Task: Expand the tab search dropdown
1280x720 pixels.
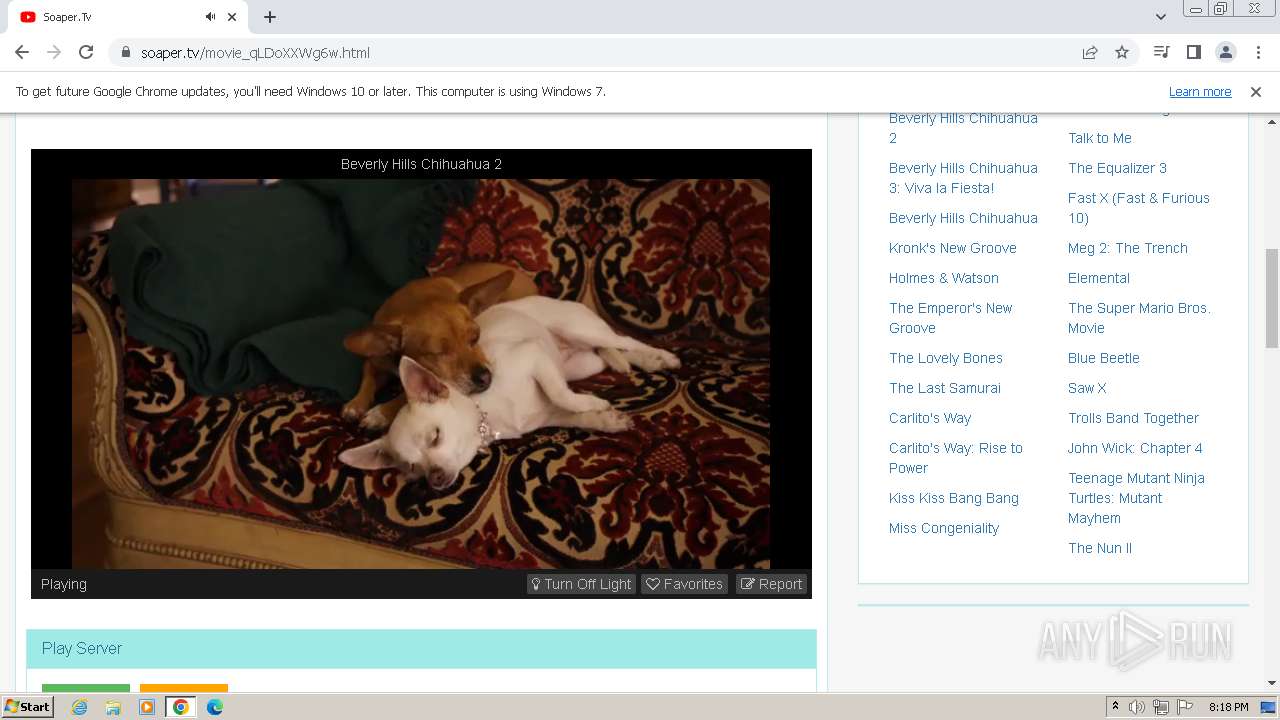Action: 1160,17
